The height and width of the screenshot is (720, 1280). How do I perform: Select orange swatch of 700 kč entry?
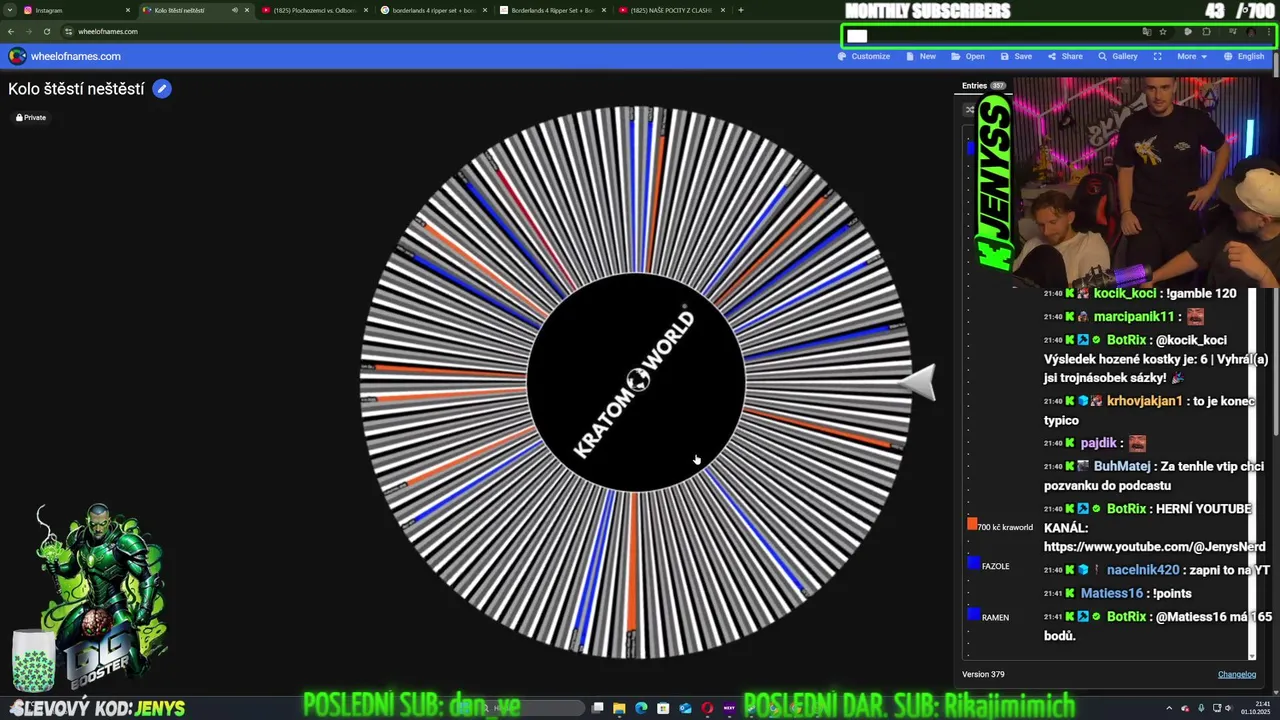coord(972,524)
